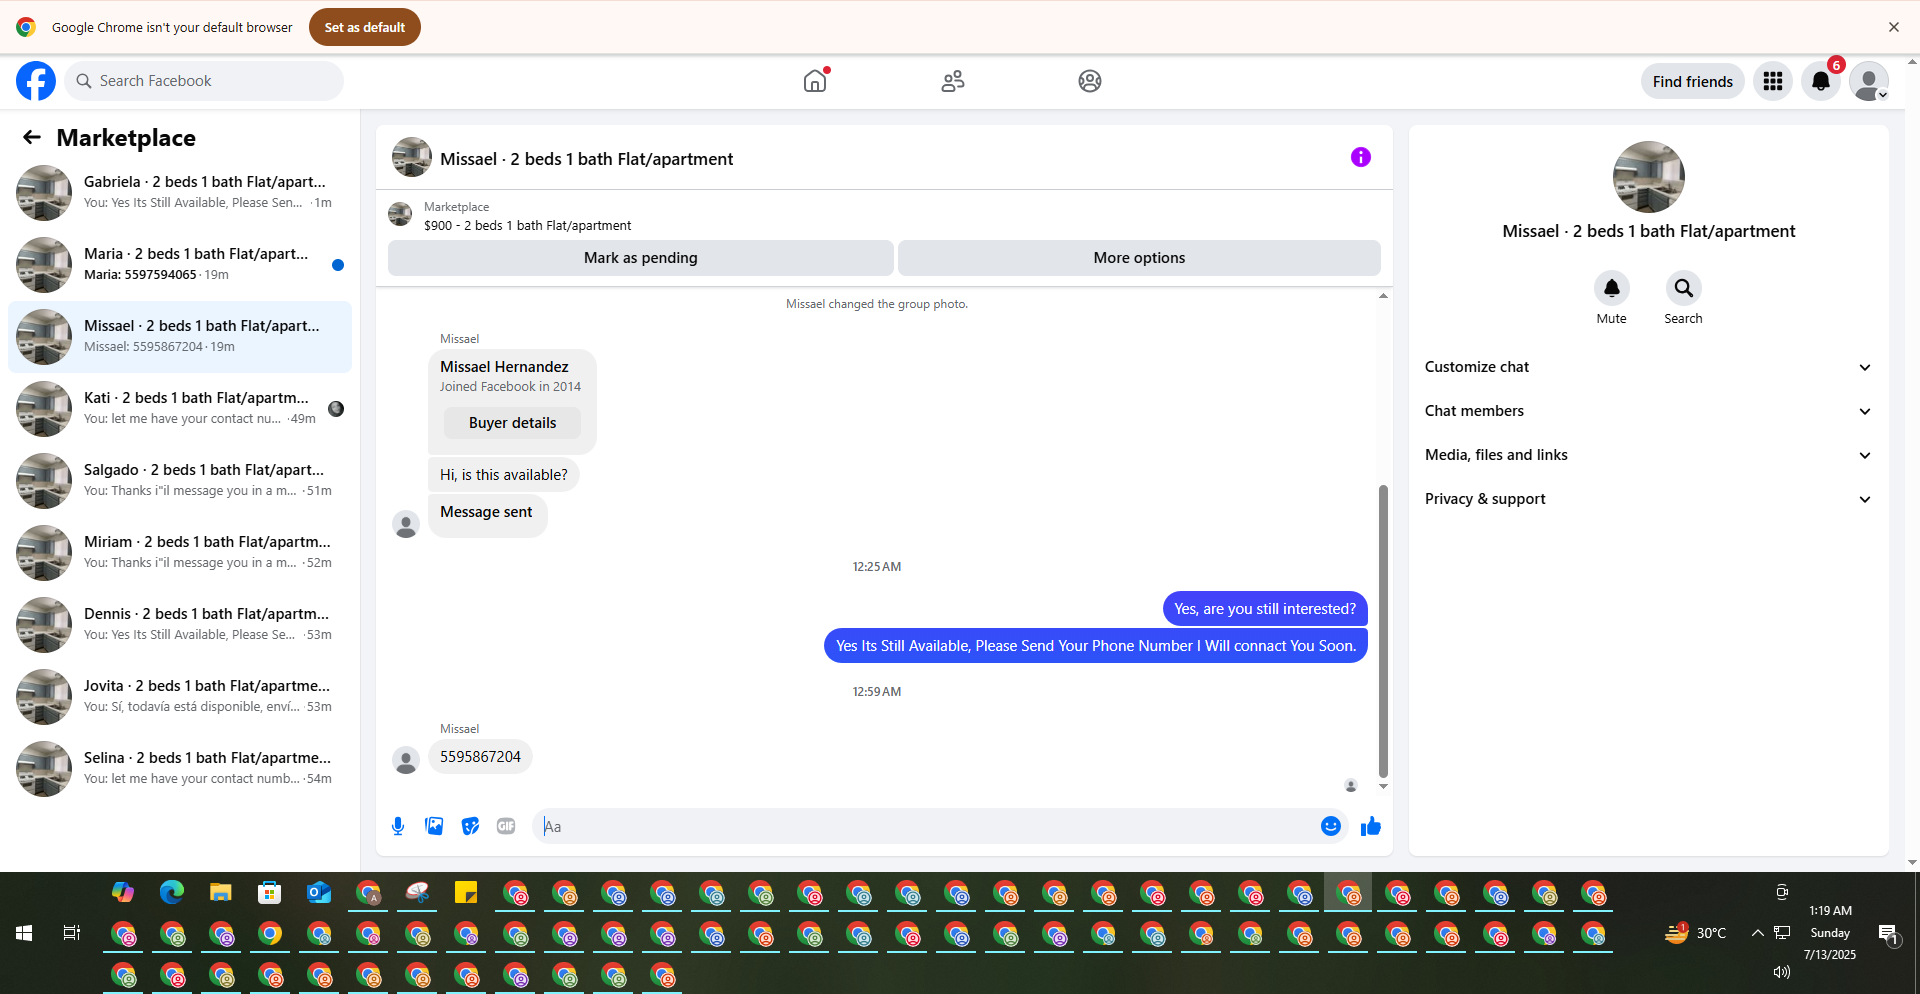Viewport: 1920px width, 994px height.
Task: Open conversation info purple icon
Action: click(1361, 157)
